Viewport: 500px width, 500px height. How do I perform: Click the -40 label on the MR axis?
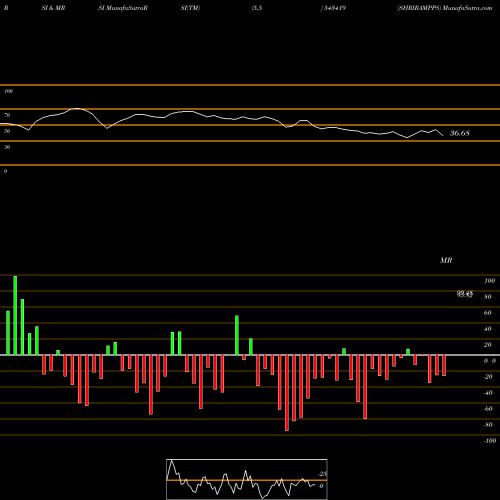(x=488, y=393)
